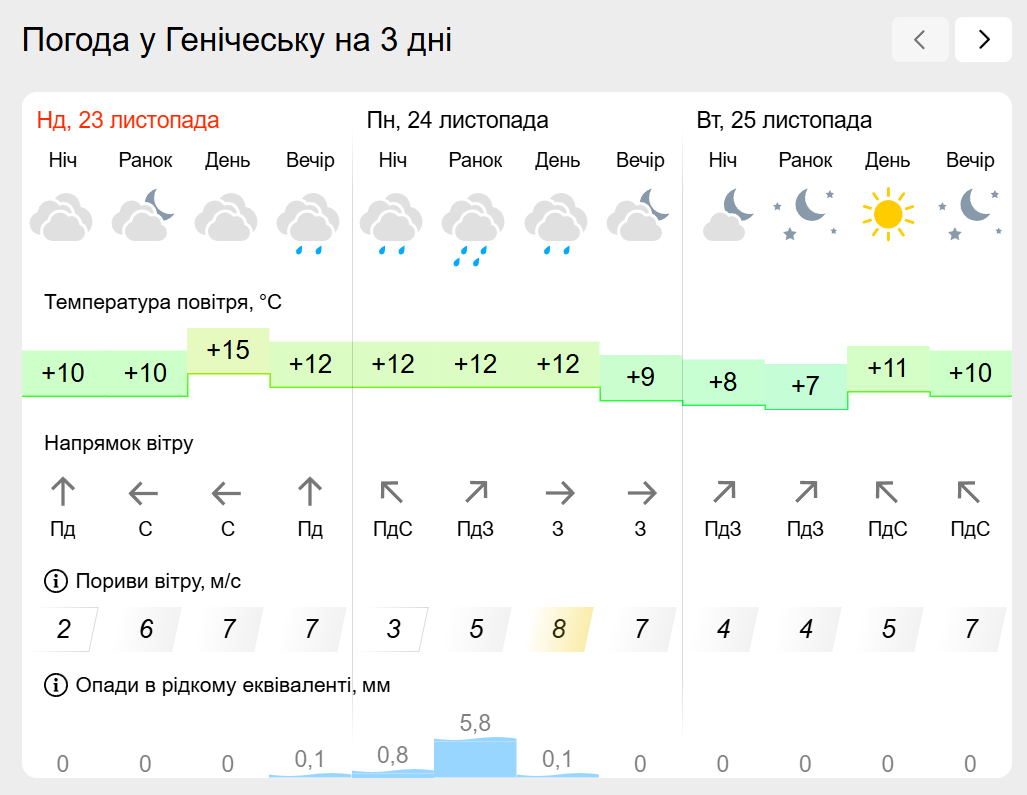Click the sun icon for Tuesday daytime
Screen dimensions: 1027x795
[x=887, y=214]
